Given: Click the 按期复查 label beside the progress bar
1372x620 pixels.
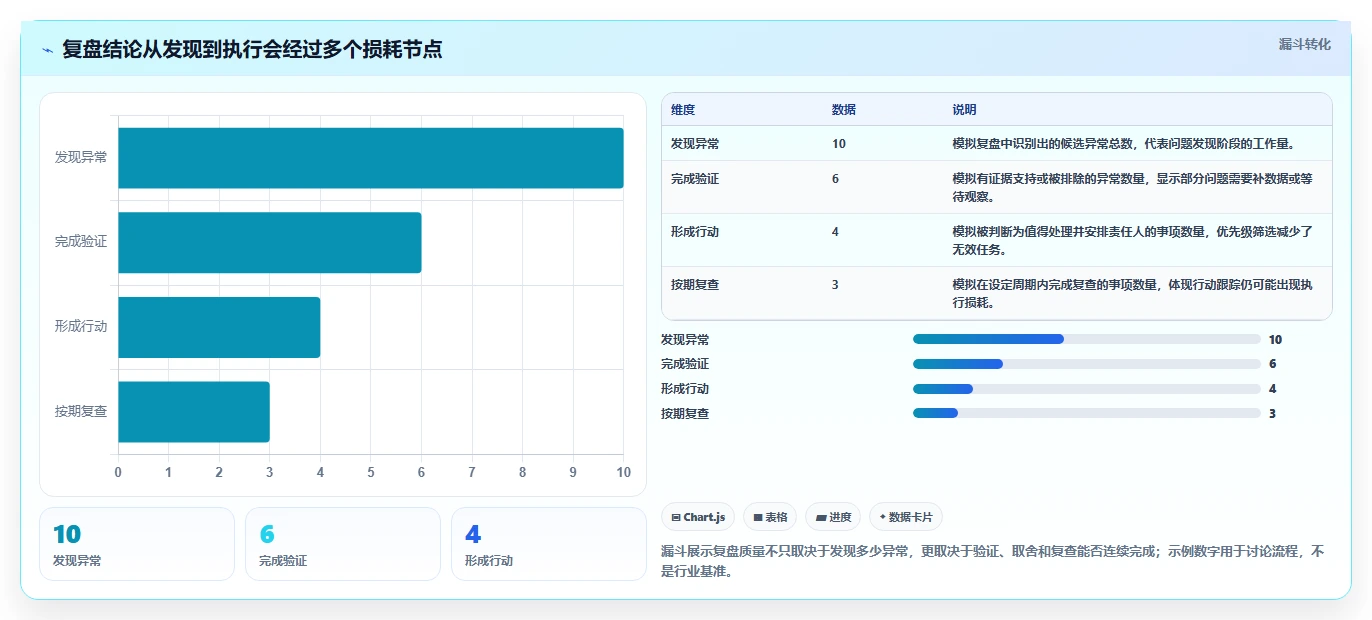Looking at the screenshot, I should click(685, 413).
